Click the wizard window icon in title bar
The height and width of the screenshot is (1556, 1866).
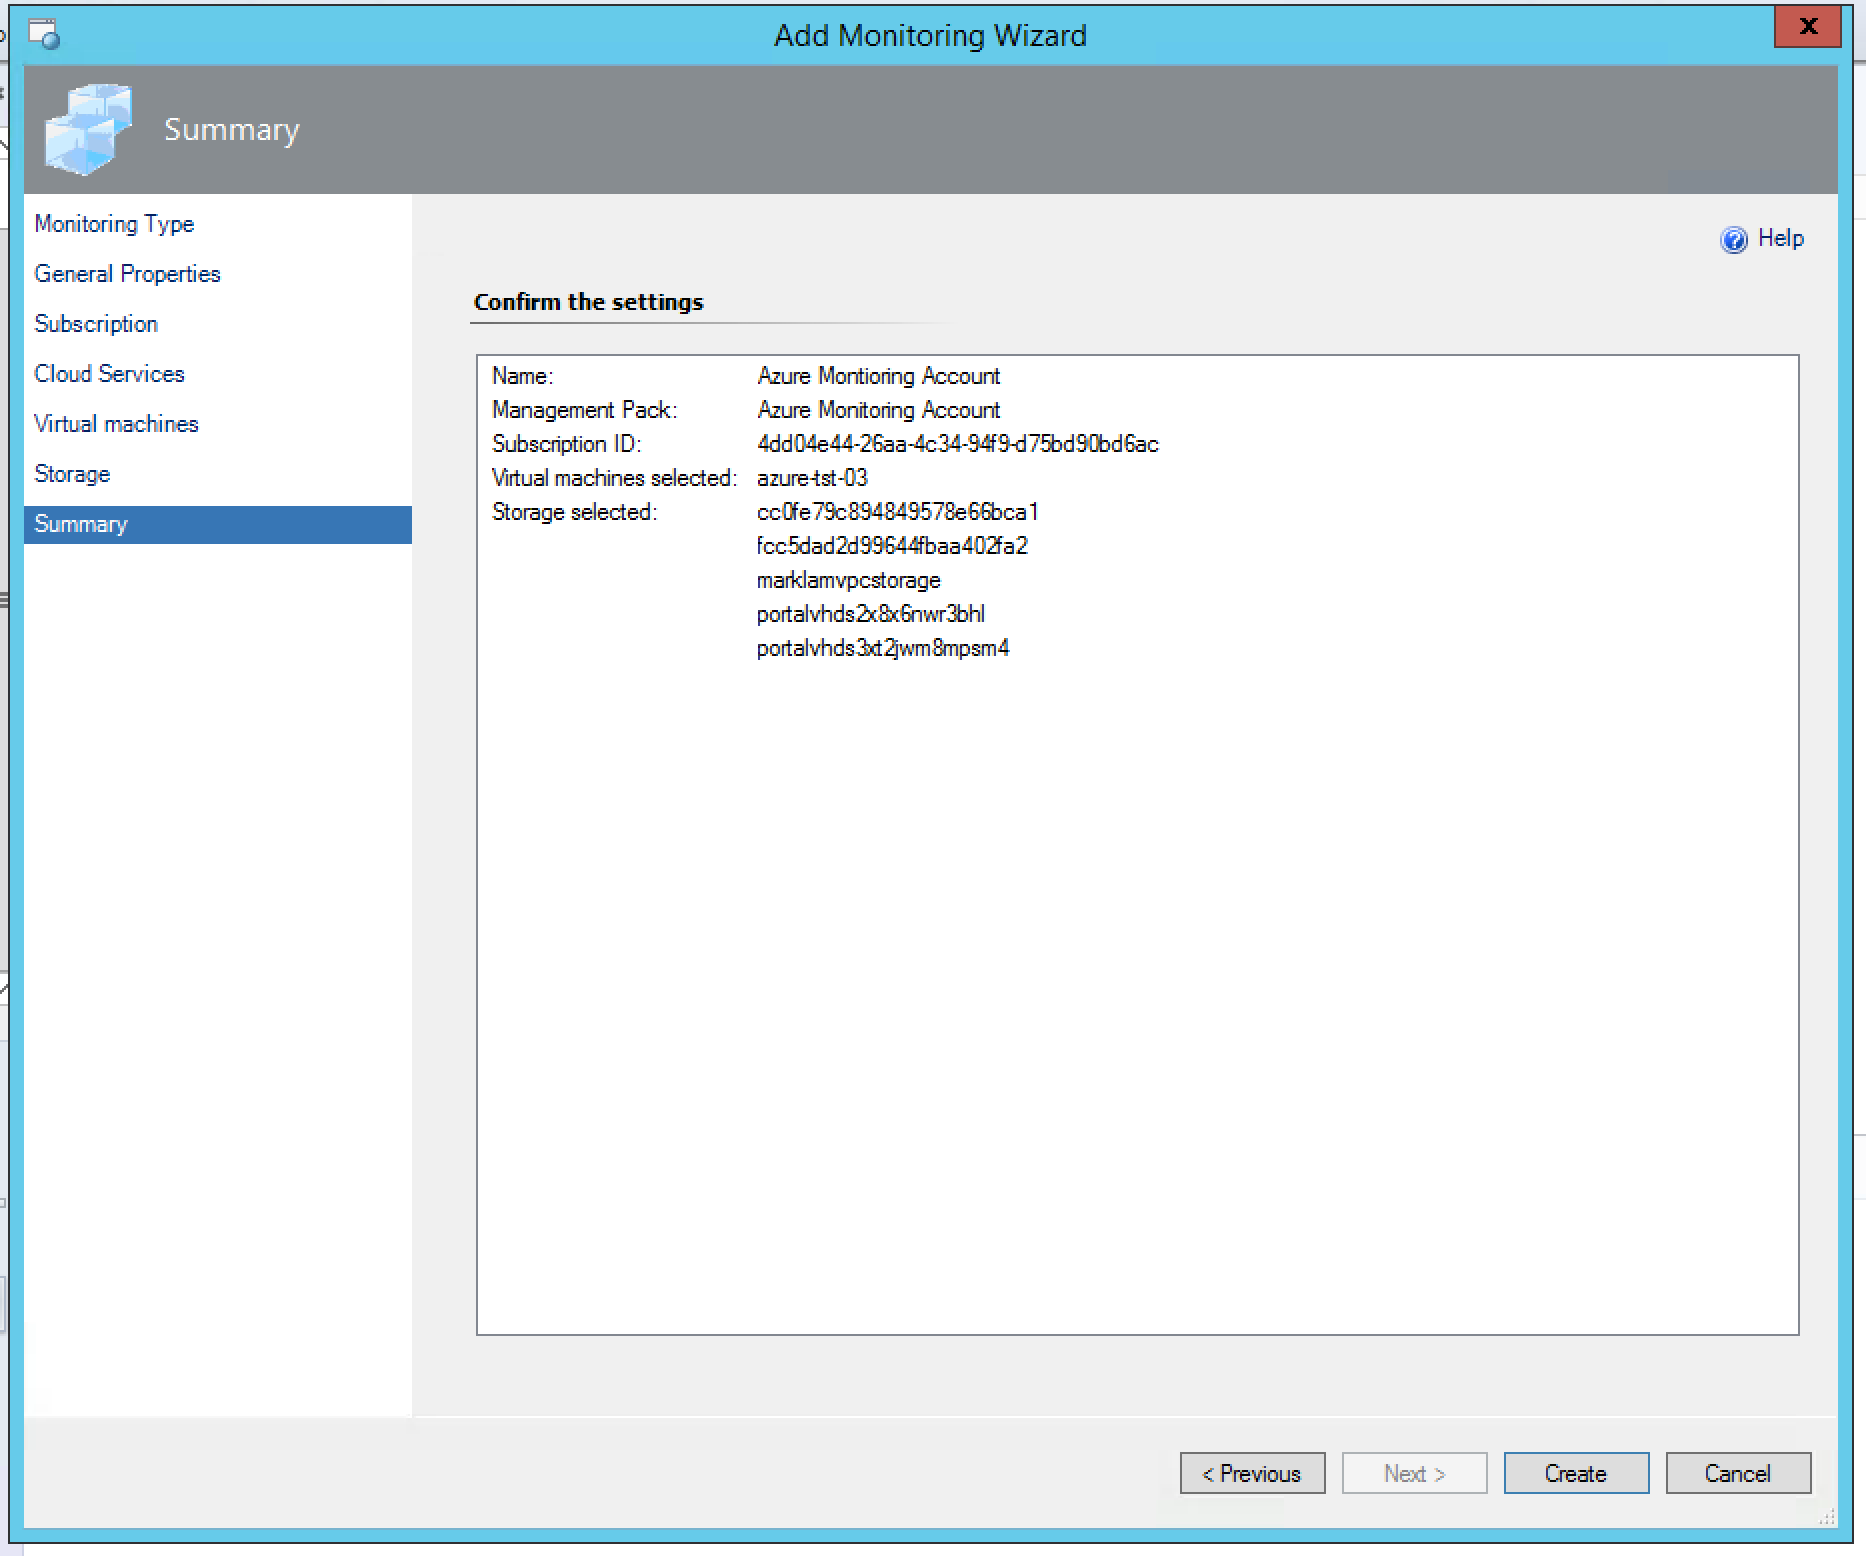44,35
